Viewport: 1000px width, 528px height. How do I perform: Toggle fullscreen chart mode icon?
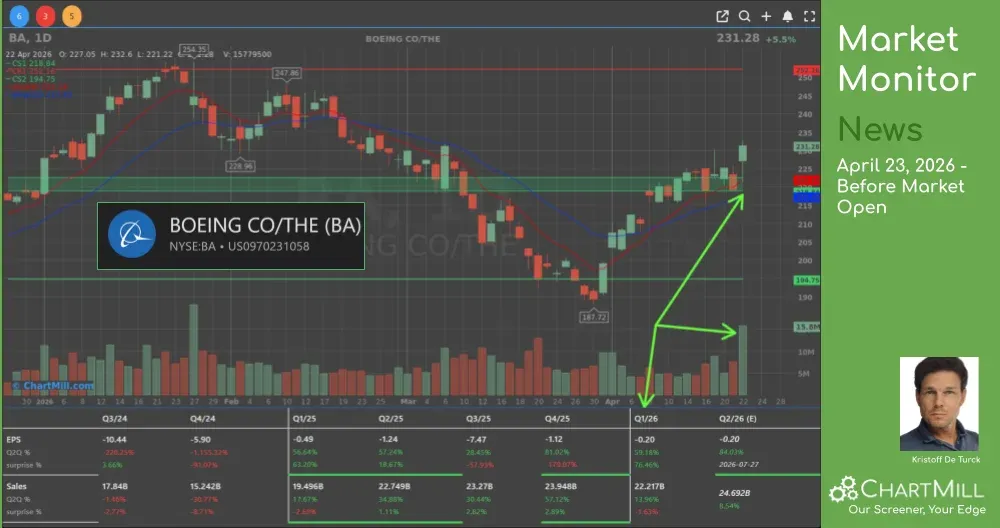point(809,17)
